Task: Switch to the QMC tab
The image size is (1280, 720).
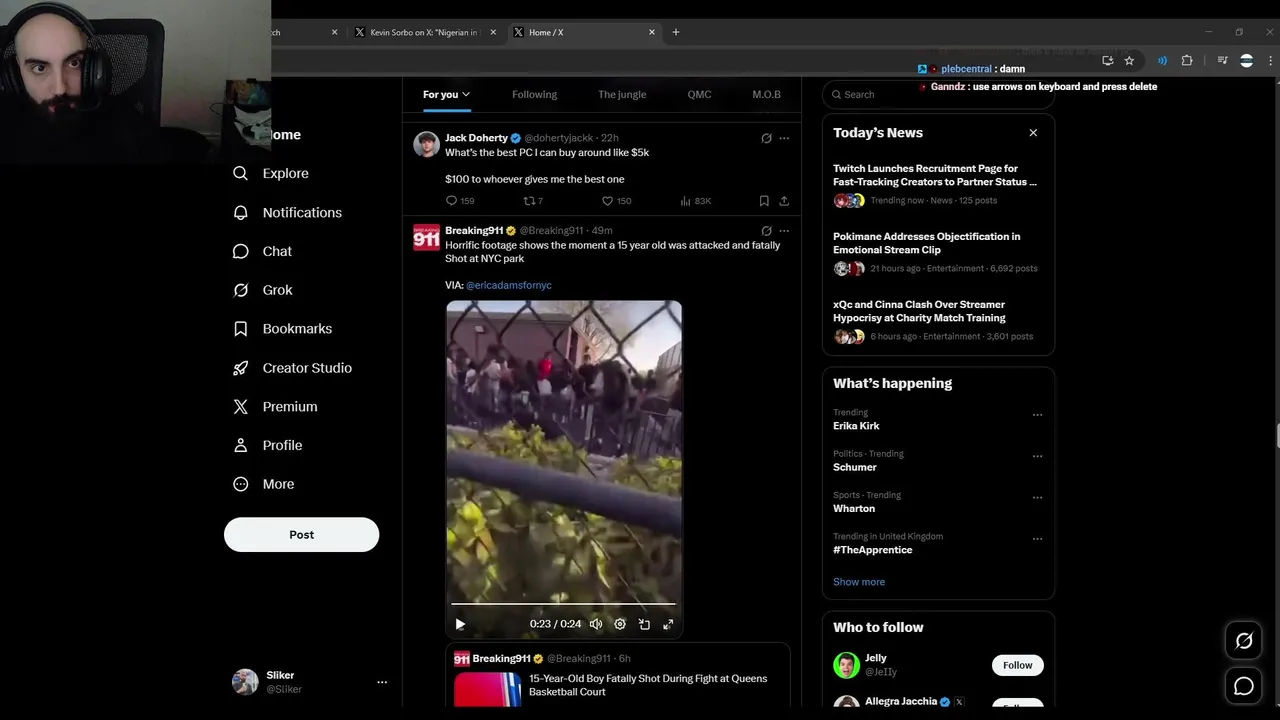Action: pyautogui.click(x=699, y=94)
